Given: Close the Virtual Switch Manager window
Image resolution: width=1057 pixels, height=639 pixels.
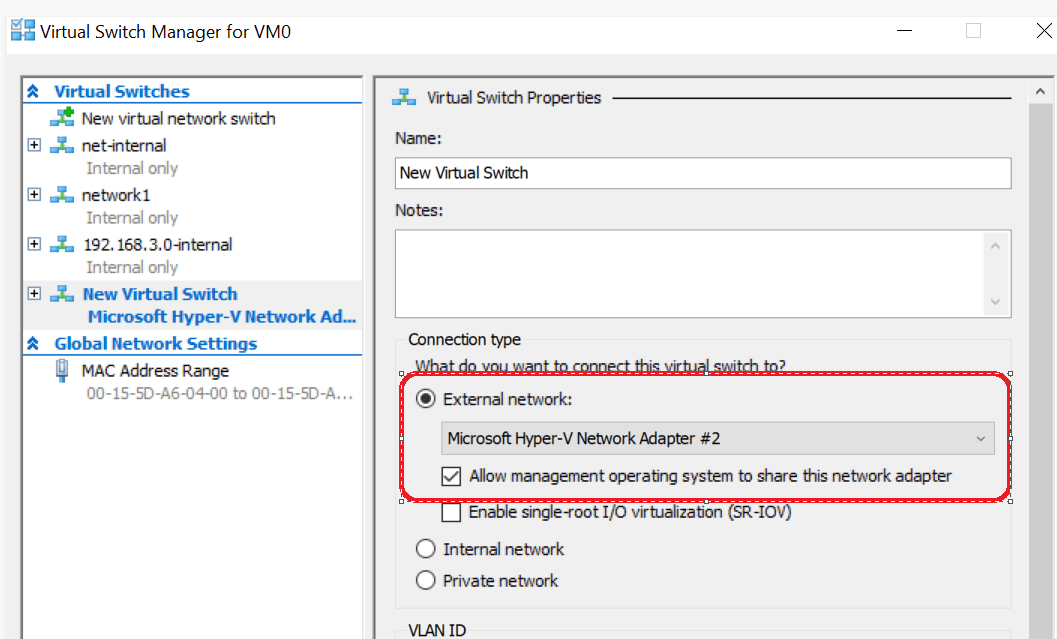Looking at the screenshot, I should (x=1044, y=30).
